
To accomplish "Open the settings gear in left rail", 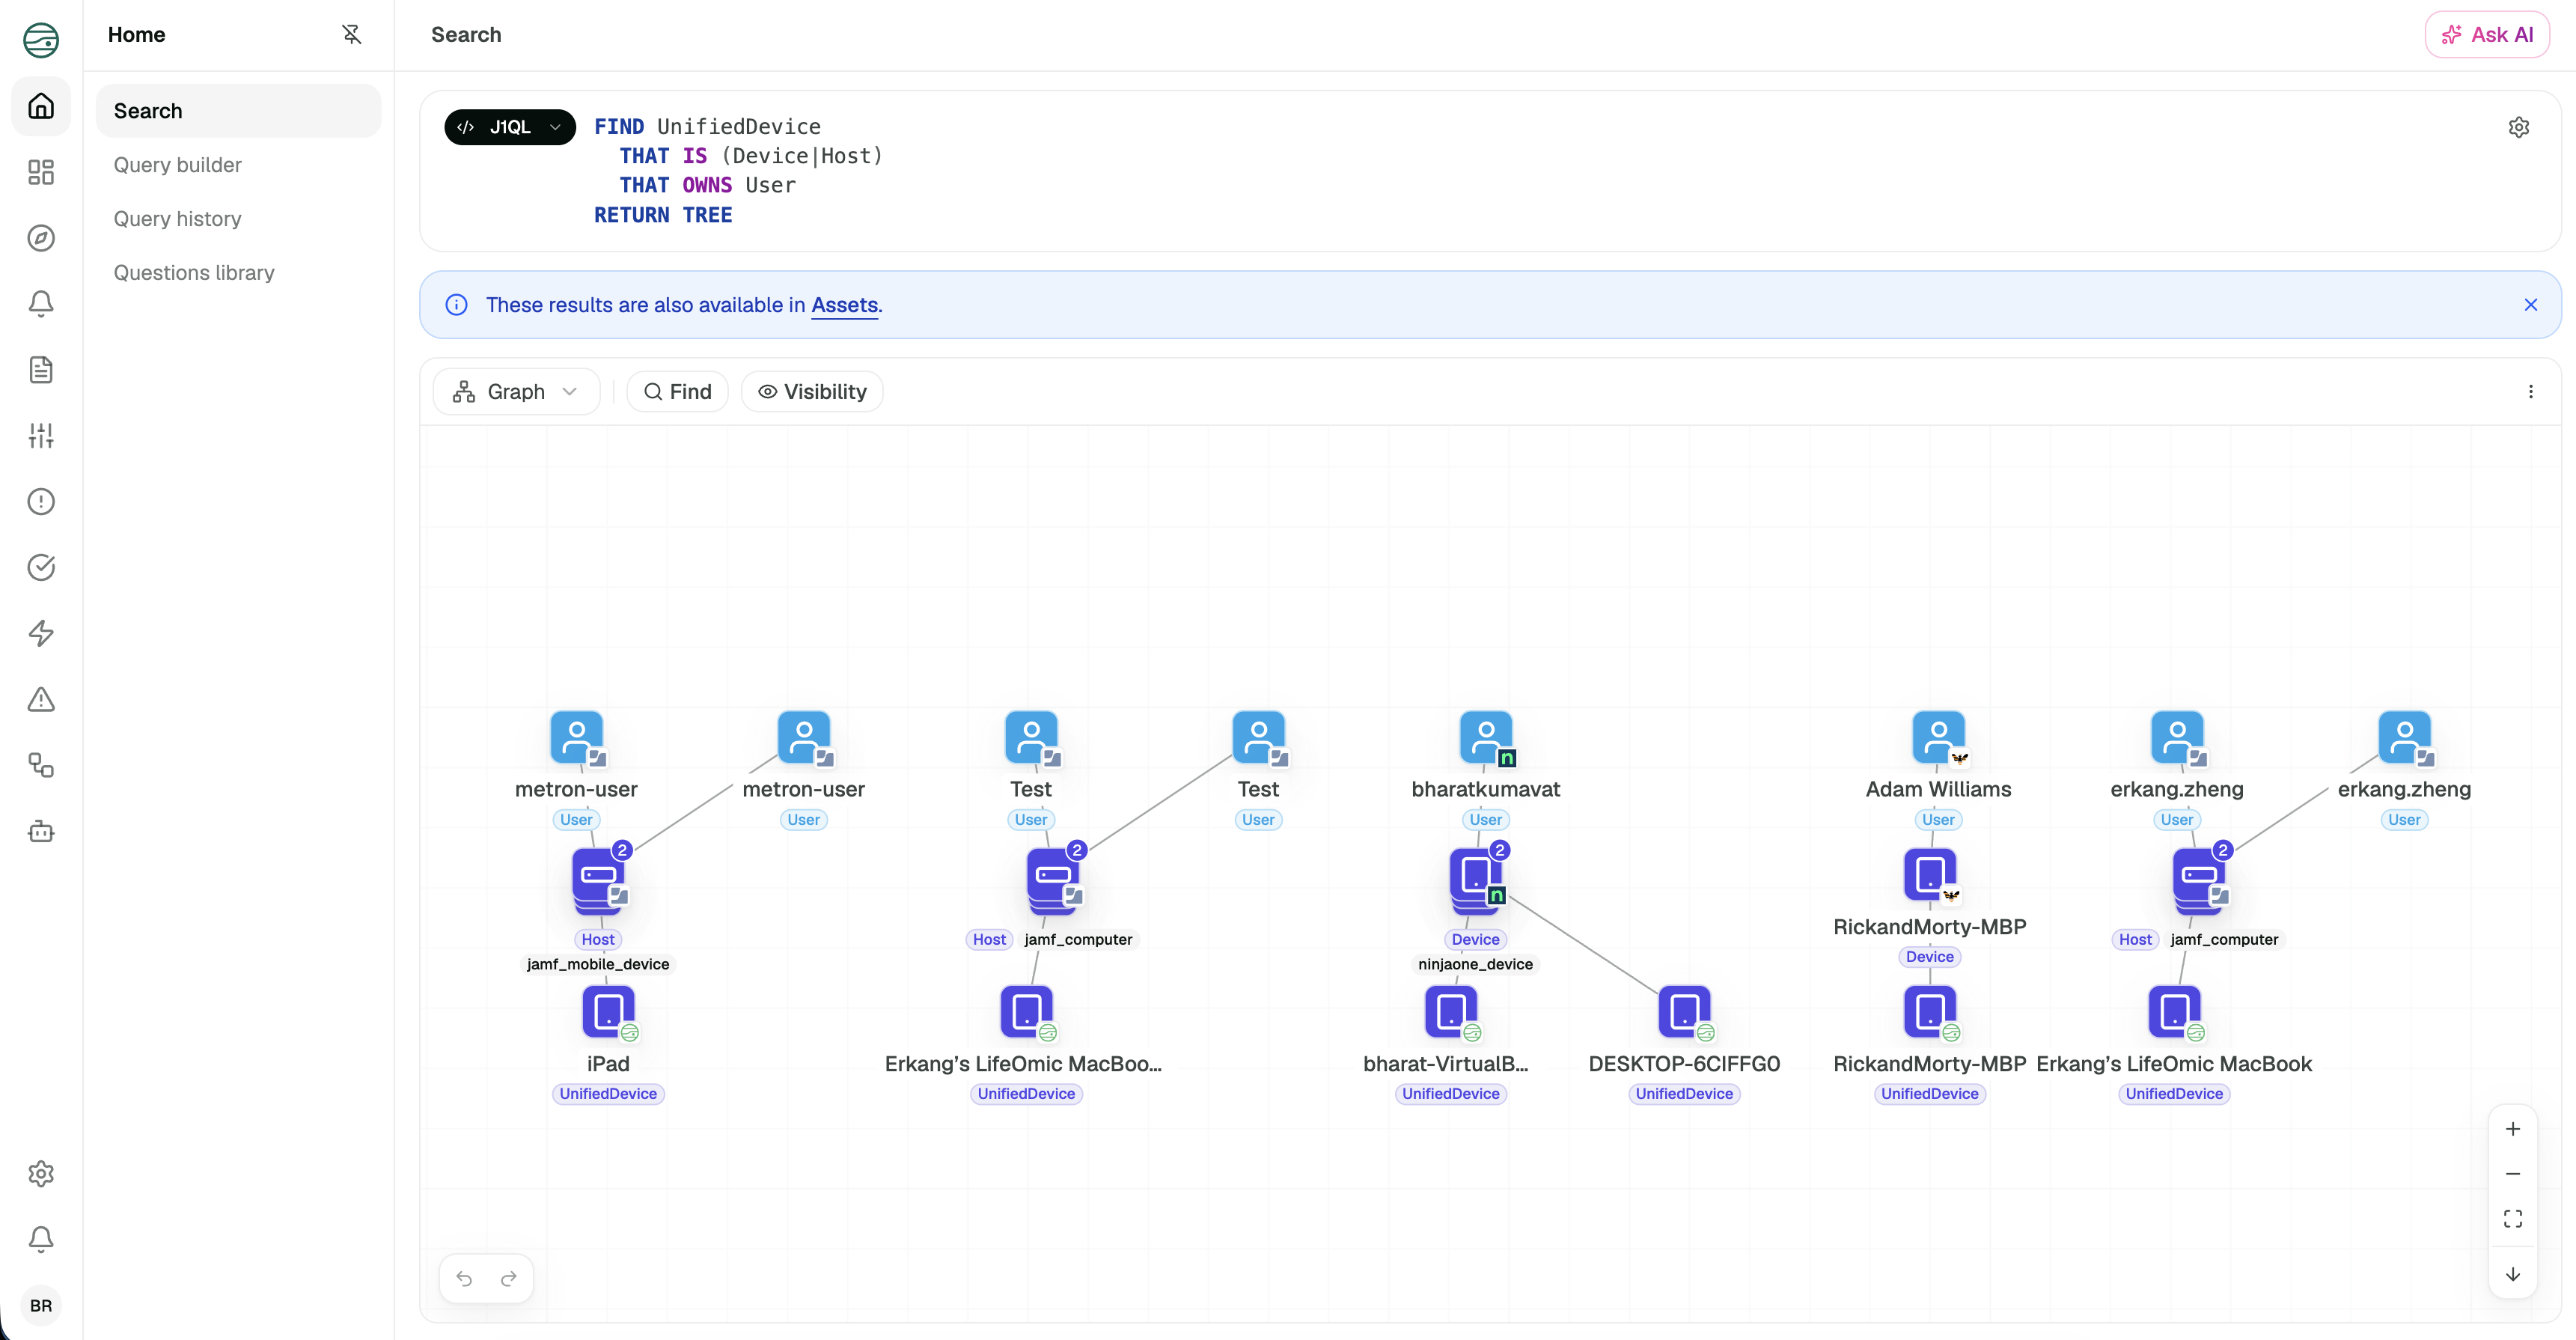I will pyautogui.click(x=41, y=1173).
